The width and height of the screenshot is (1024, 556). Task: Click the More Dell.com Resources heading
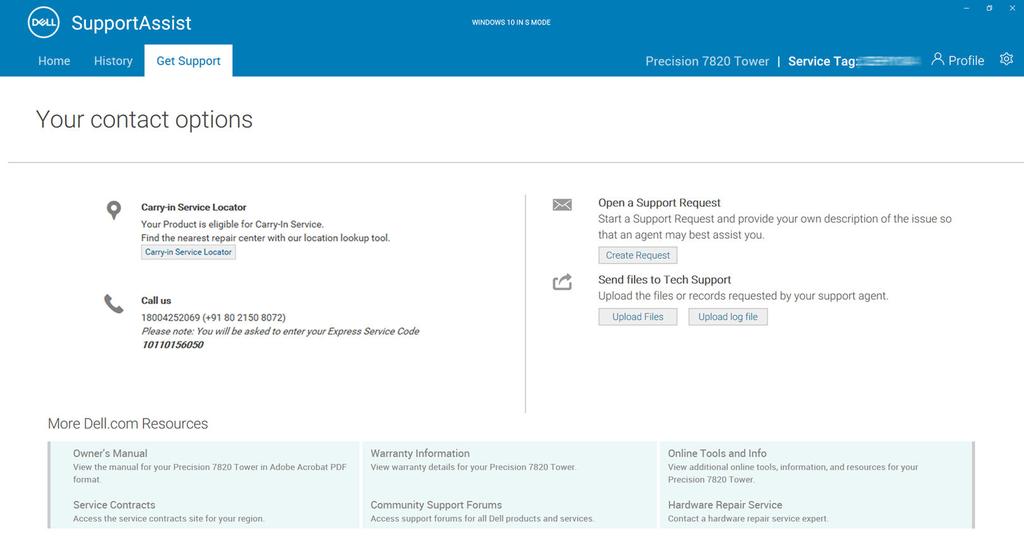[128, 424]
